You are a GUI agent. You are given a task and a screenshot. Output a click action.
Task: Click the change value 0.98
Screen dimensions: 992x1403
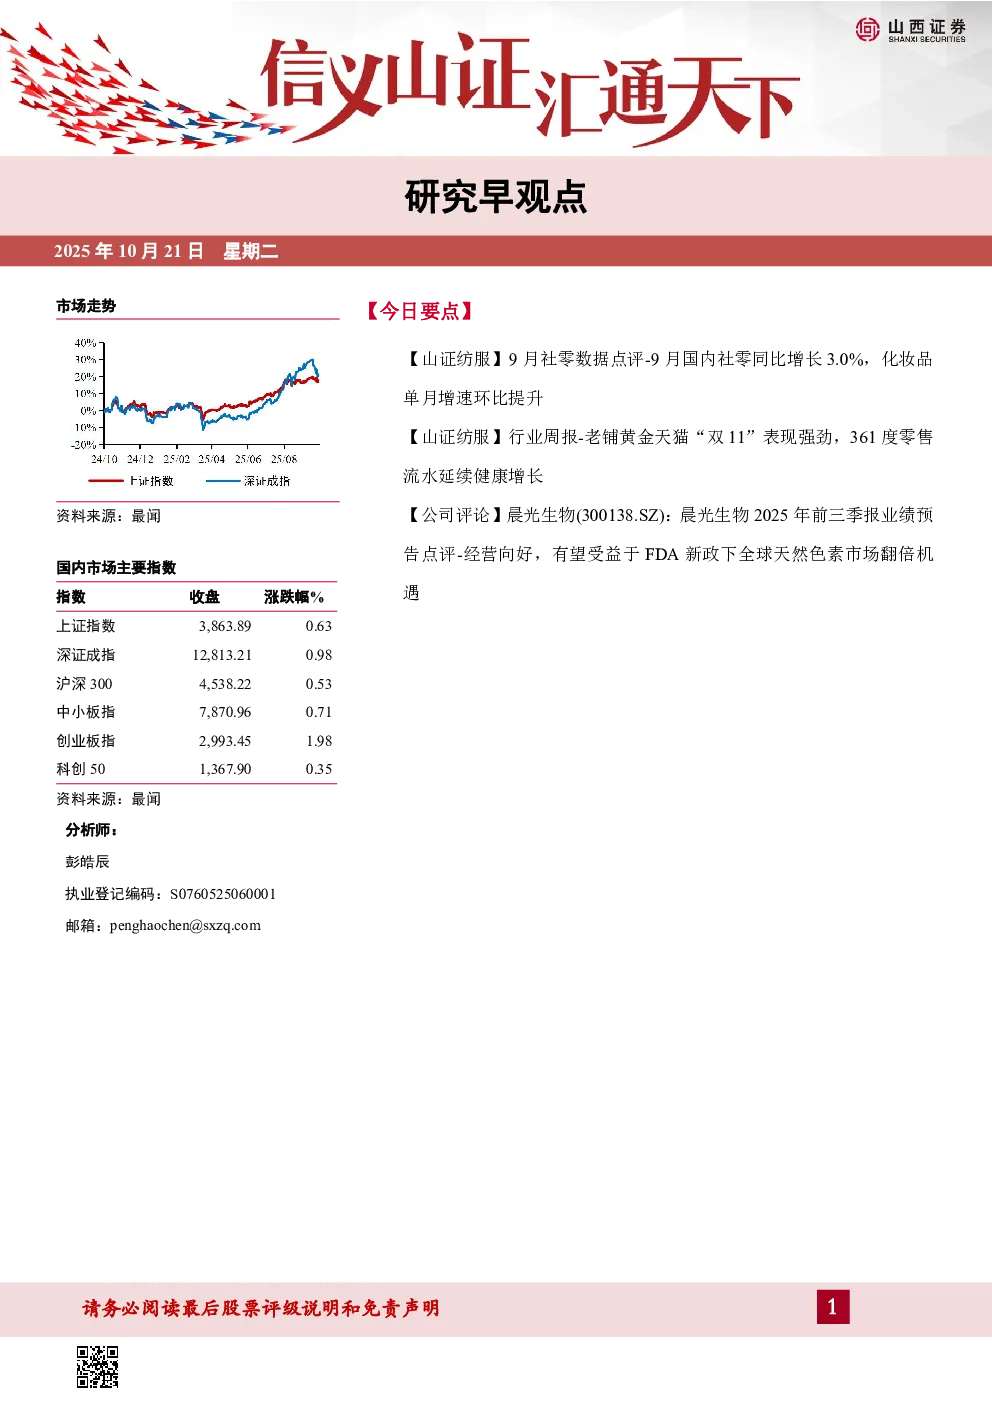pos(319,655)
